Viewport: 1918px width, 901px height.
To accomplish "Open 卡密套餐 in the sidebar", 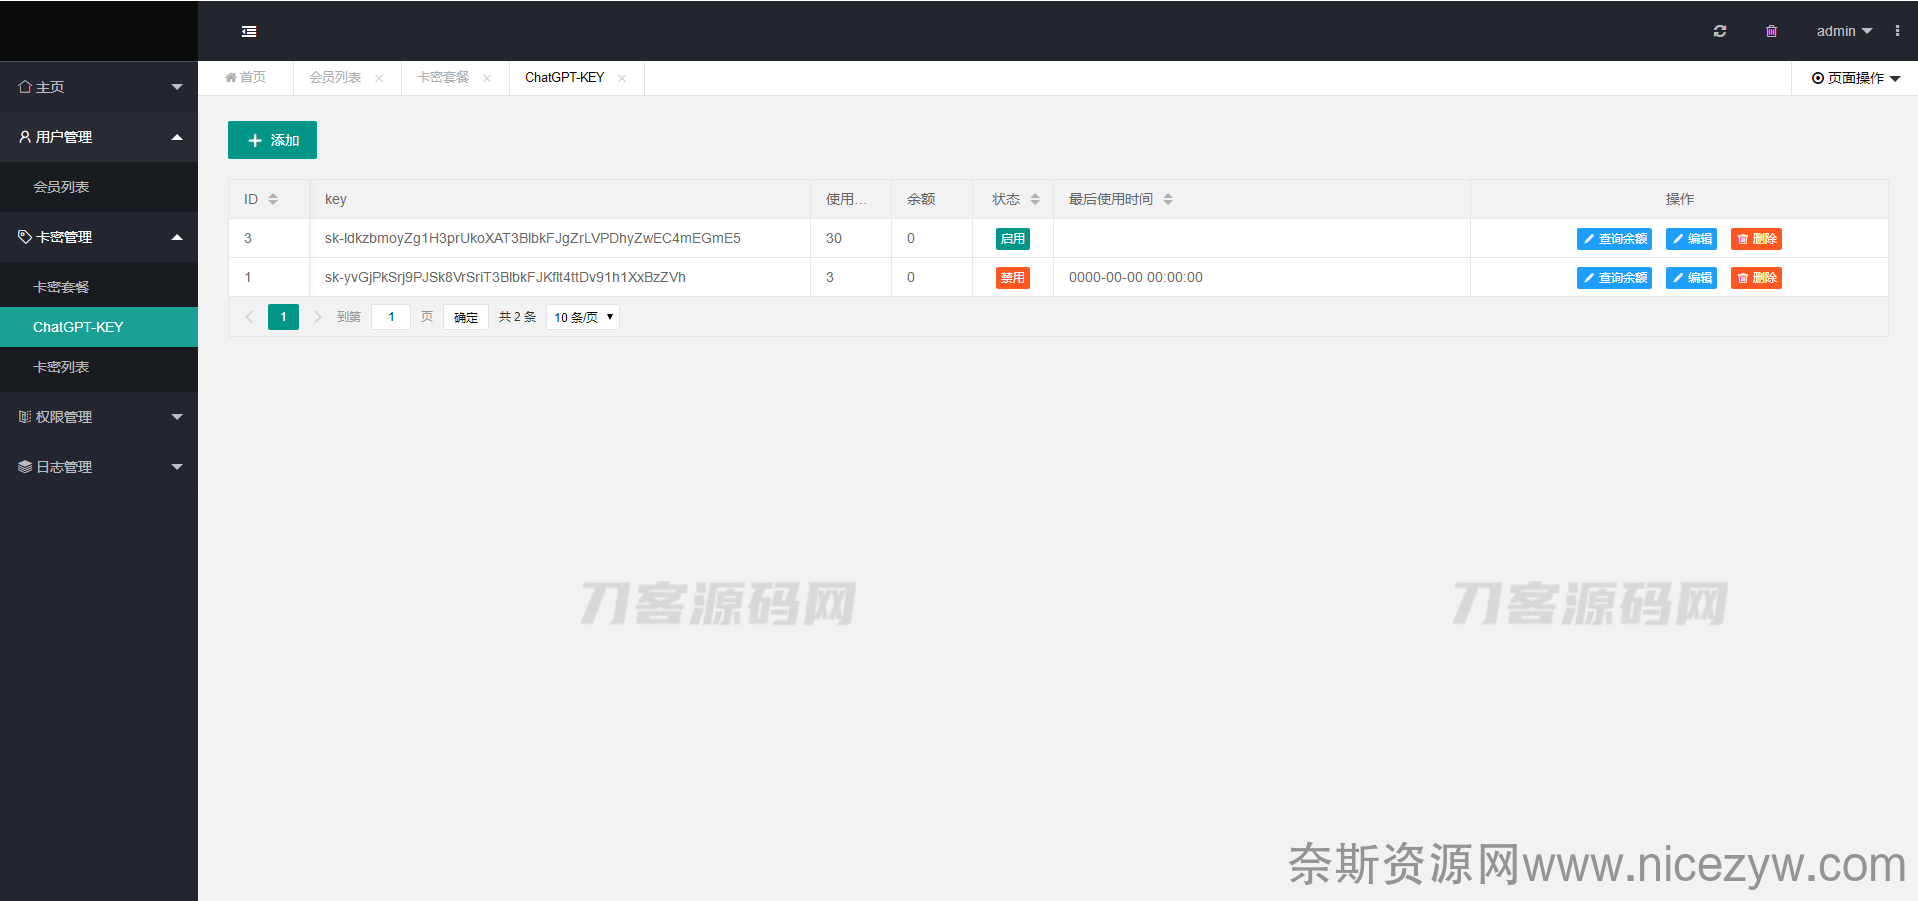I will [x=99, y=287].
